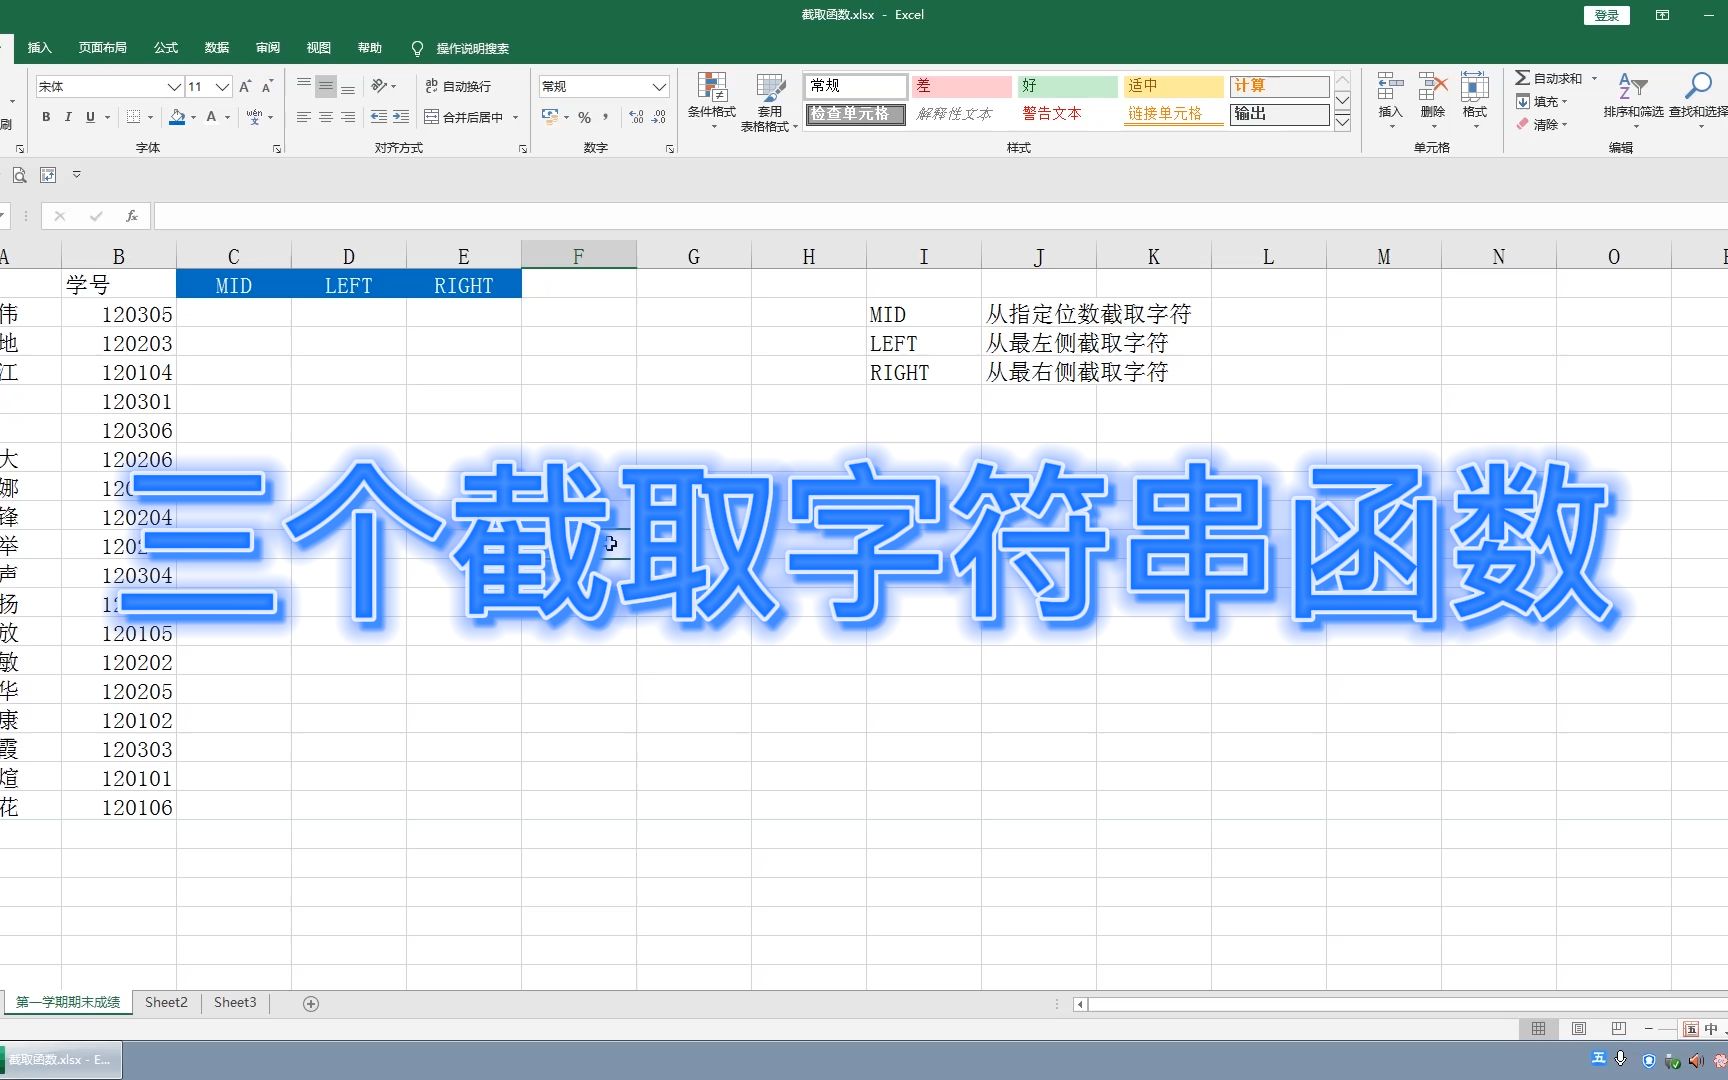Click the 登录 sign-in button

(x=1606, y=15)
